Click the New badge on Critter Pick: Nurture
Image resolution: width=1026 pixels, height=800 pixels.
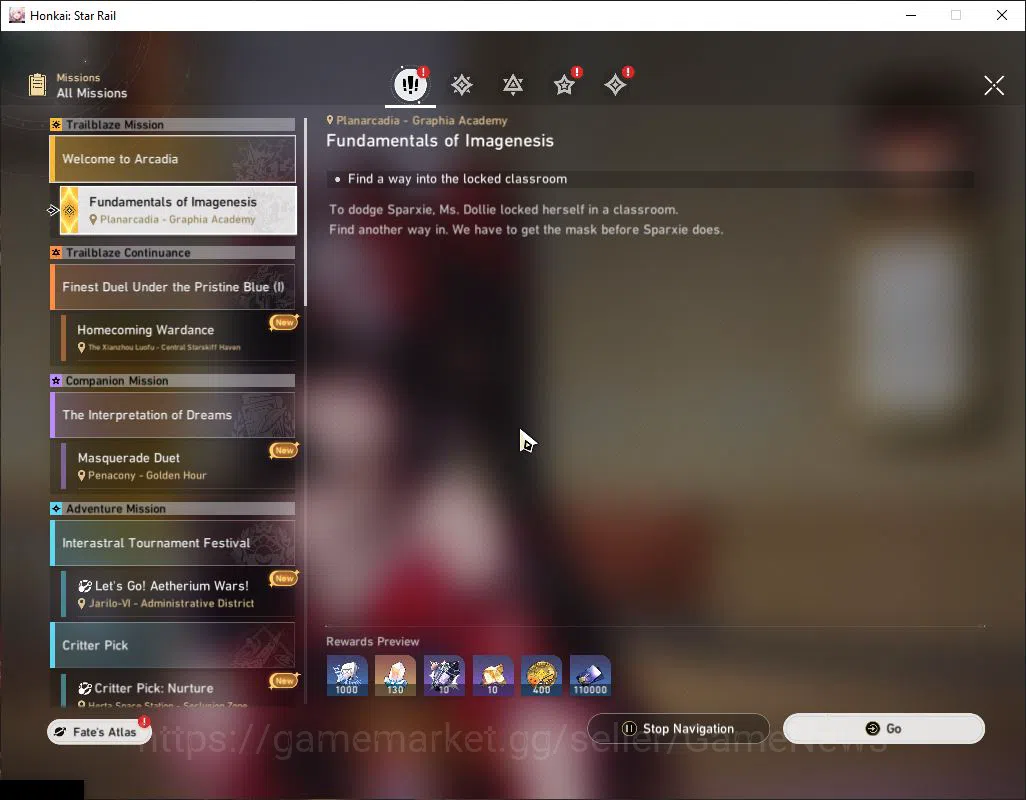(284, 681)
